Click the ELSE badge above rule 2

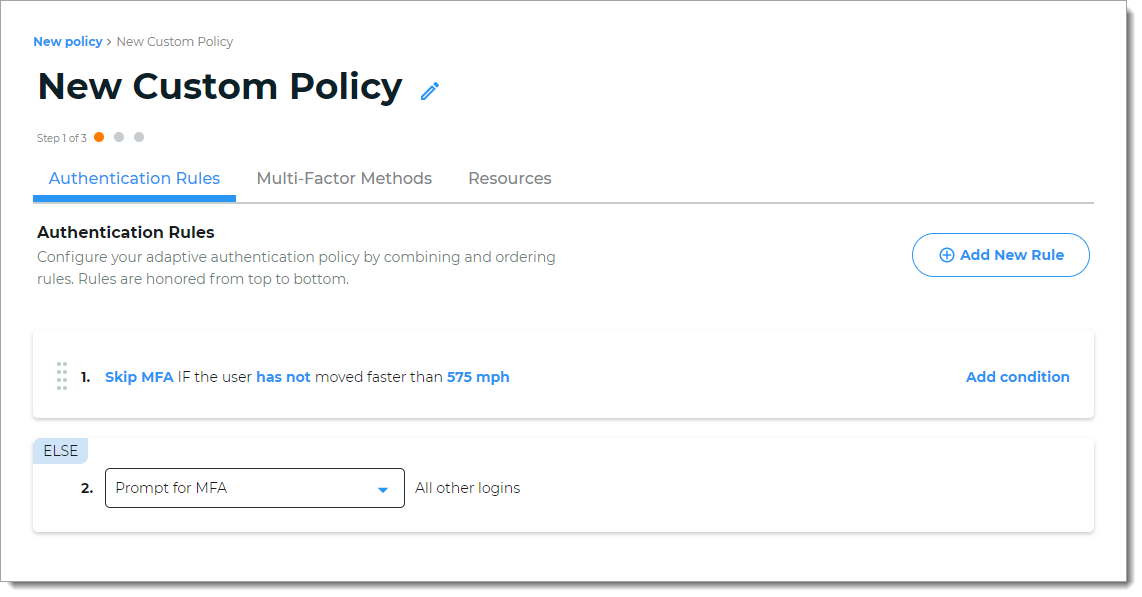pyautogui.click(x=60, y=450)
